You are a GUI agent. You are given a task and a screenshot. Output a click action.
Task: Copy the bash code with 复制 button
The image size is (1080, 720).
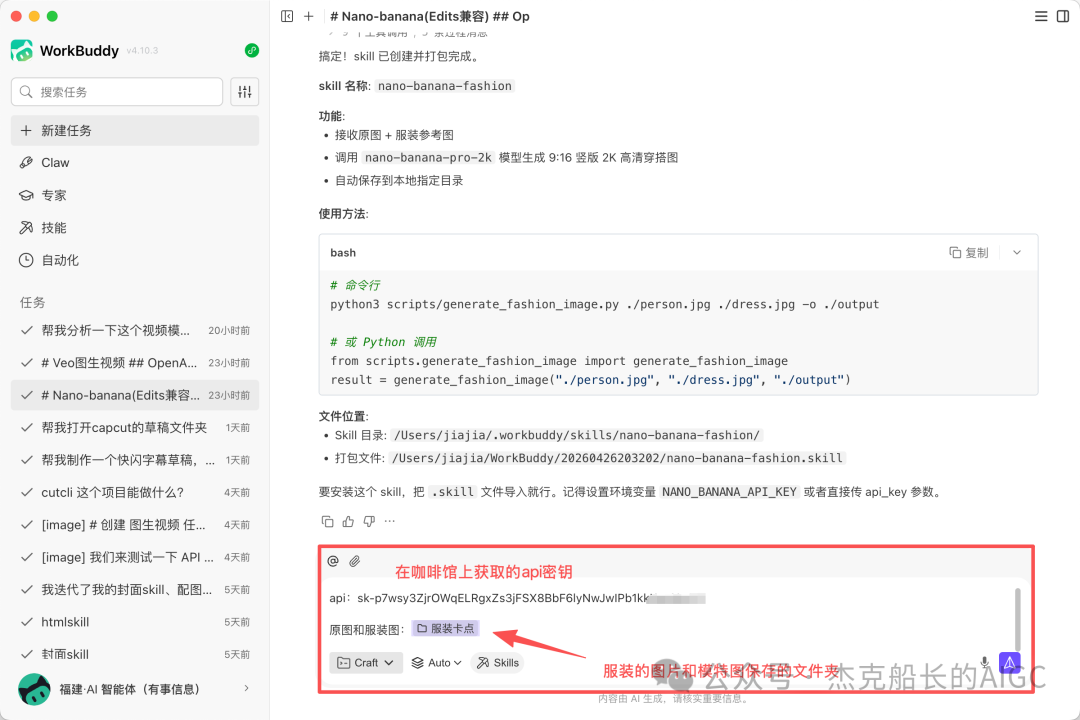[x=969, y=253]
